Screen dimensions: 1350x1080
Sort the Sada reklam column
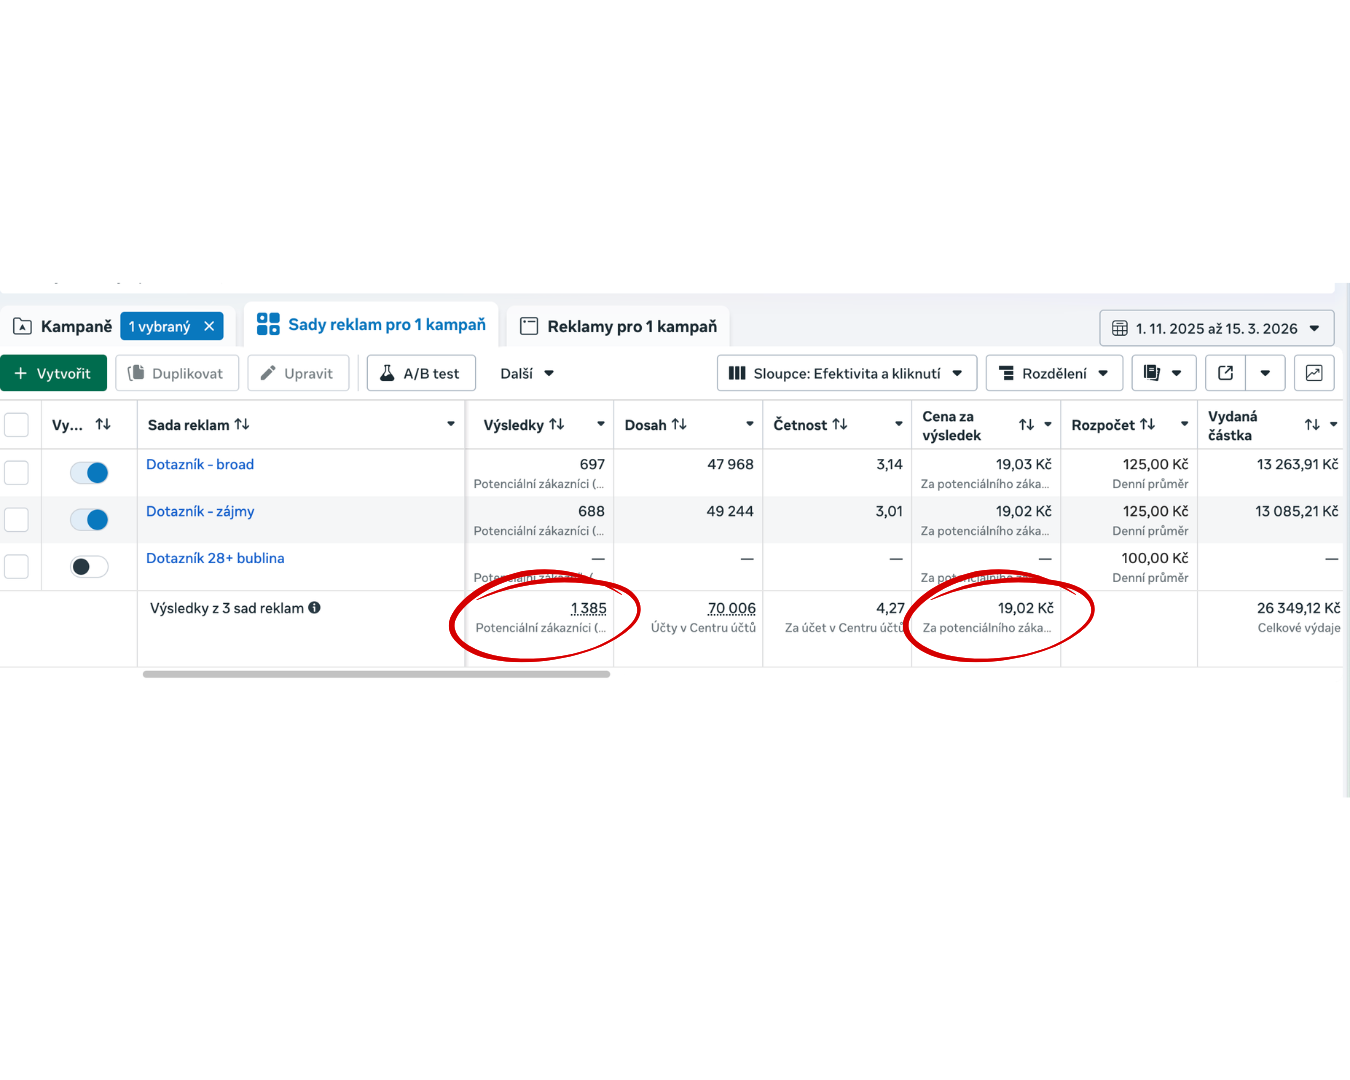[x=242, y=425]
